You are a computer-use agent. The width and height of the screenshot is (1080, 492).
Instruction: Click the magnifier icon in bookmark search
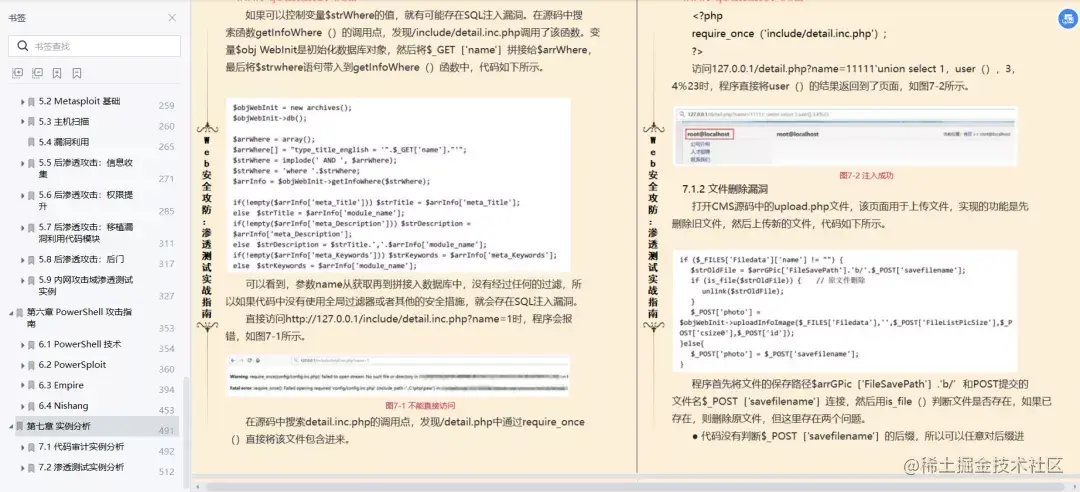(x=23, y=46)
